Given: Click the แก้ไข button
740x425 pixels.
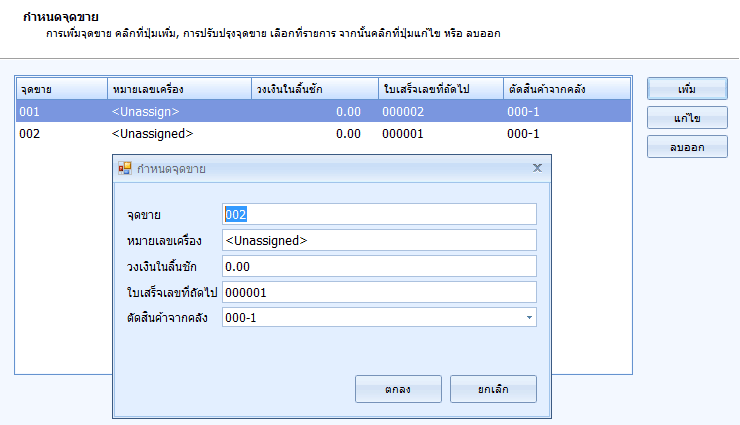Looking at the screenshot, I should [x=687, y=118].
